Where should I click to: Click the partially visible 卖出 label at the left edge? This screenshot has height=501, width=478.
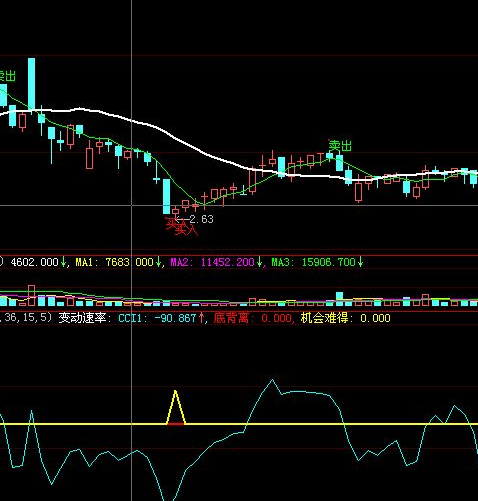point(7,76)
